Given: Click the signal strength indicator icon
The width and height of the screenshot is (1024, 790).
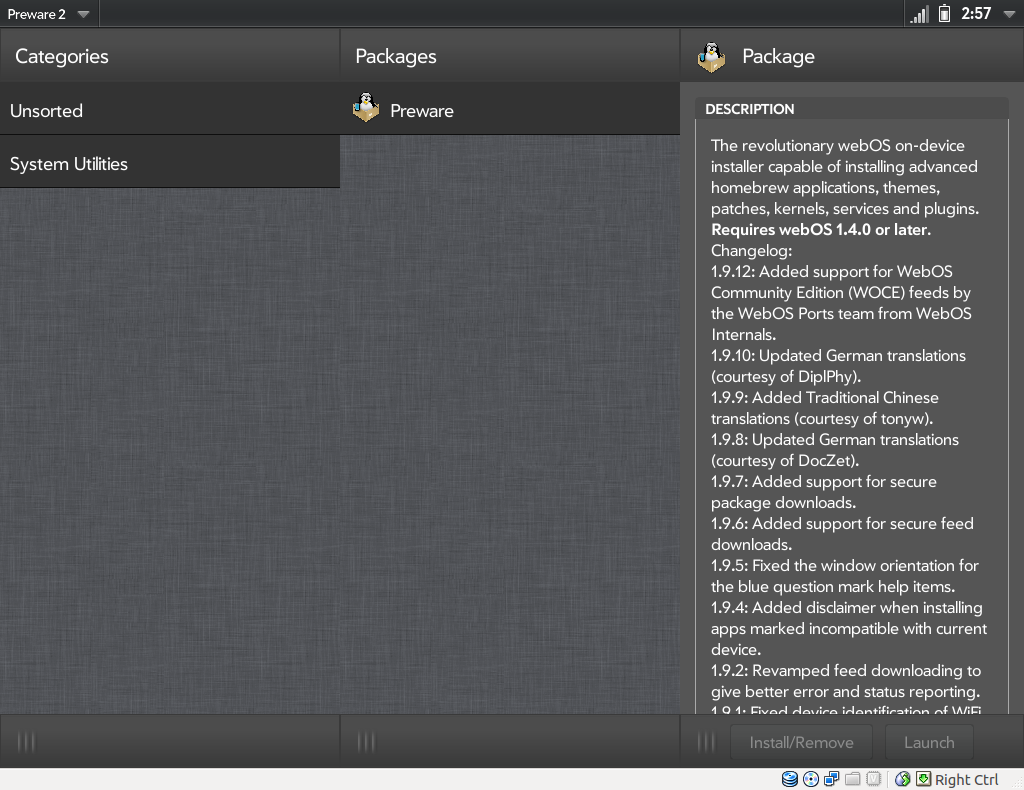Looking at the screenshot, I should (918, 14).
